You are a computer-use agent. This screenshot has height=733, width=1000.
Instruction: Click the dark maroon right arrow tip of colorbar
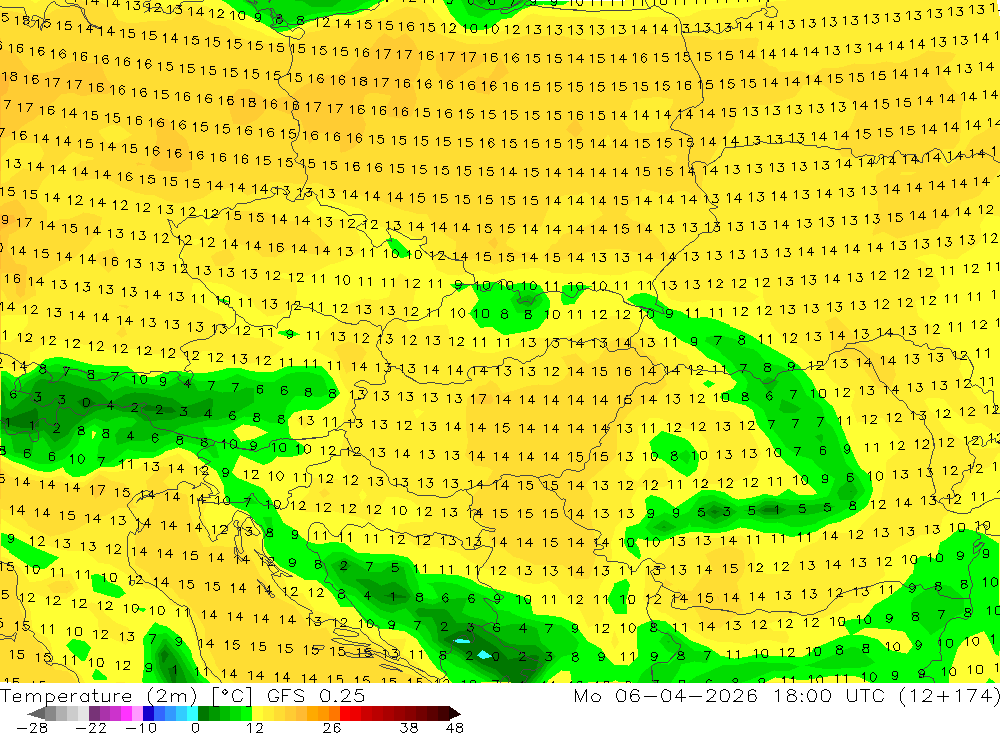[x=455, y=713]
